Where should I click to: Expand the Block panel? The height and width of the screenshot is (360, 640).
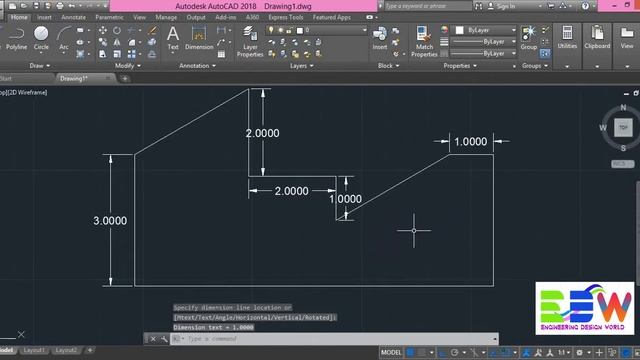click(388, 66)
